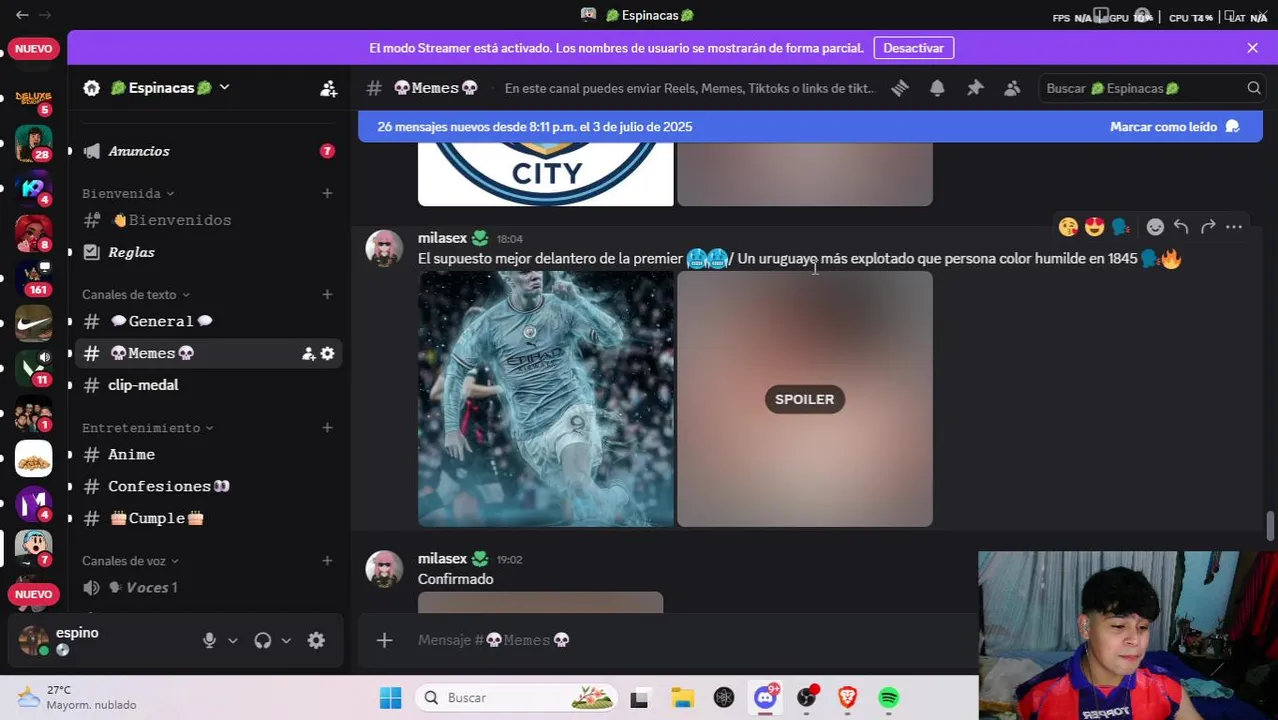Open the threads icon in channel header
The image size is (1278, 720).
click(x=900, y=88)
